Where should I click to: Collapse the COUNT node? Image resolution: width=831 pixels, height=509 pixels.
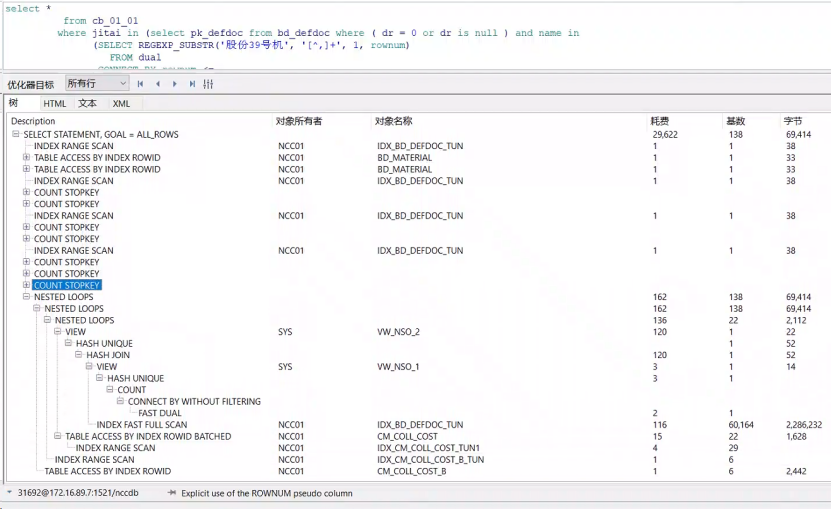point(110,389)
